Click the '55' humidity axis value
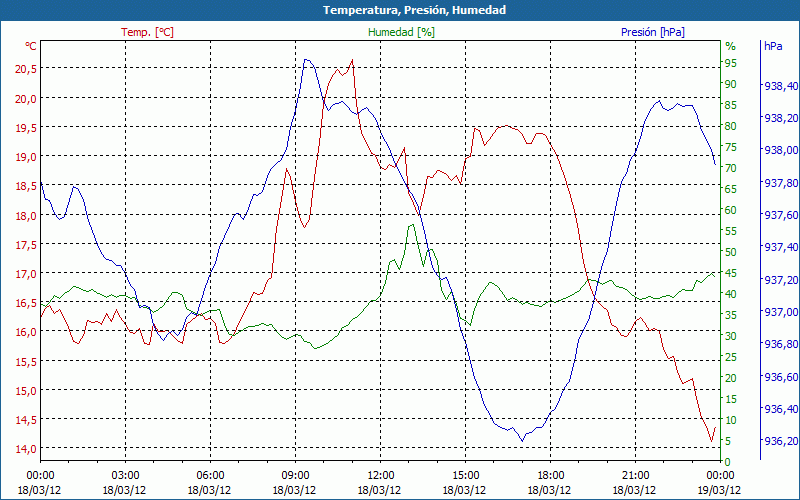The image size is (800, 500). (x=731, y=231)
